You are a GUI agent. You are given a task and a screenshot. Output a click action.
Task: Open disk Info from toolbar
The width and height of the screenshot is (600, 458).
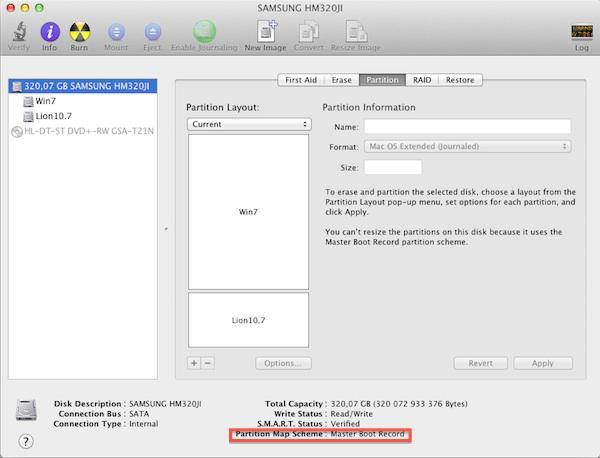tap(49, 31)
